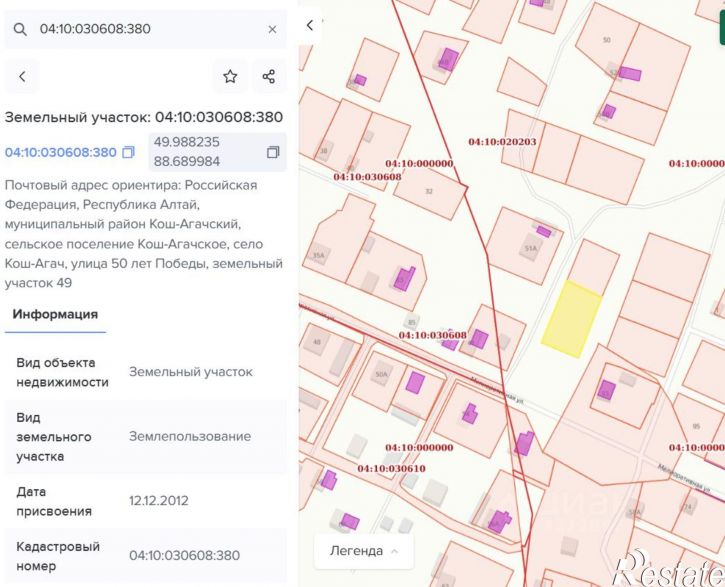Click the search magnifier icon
The height and width of the screenshot is (587, 725).
point(20,29)
